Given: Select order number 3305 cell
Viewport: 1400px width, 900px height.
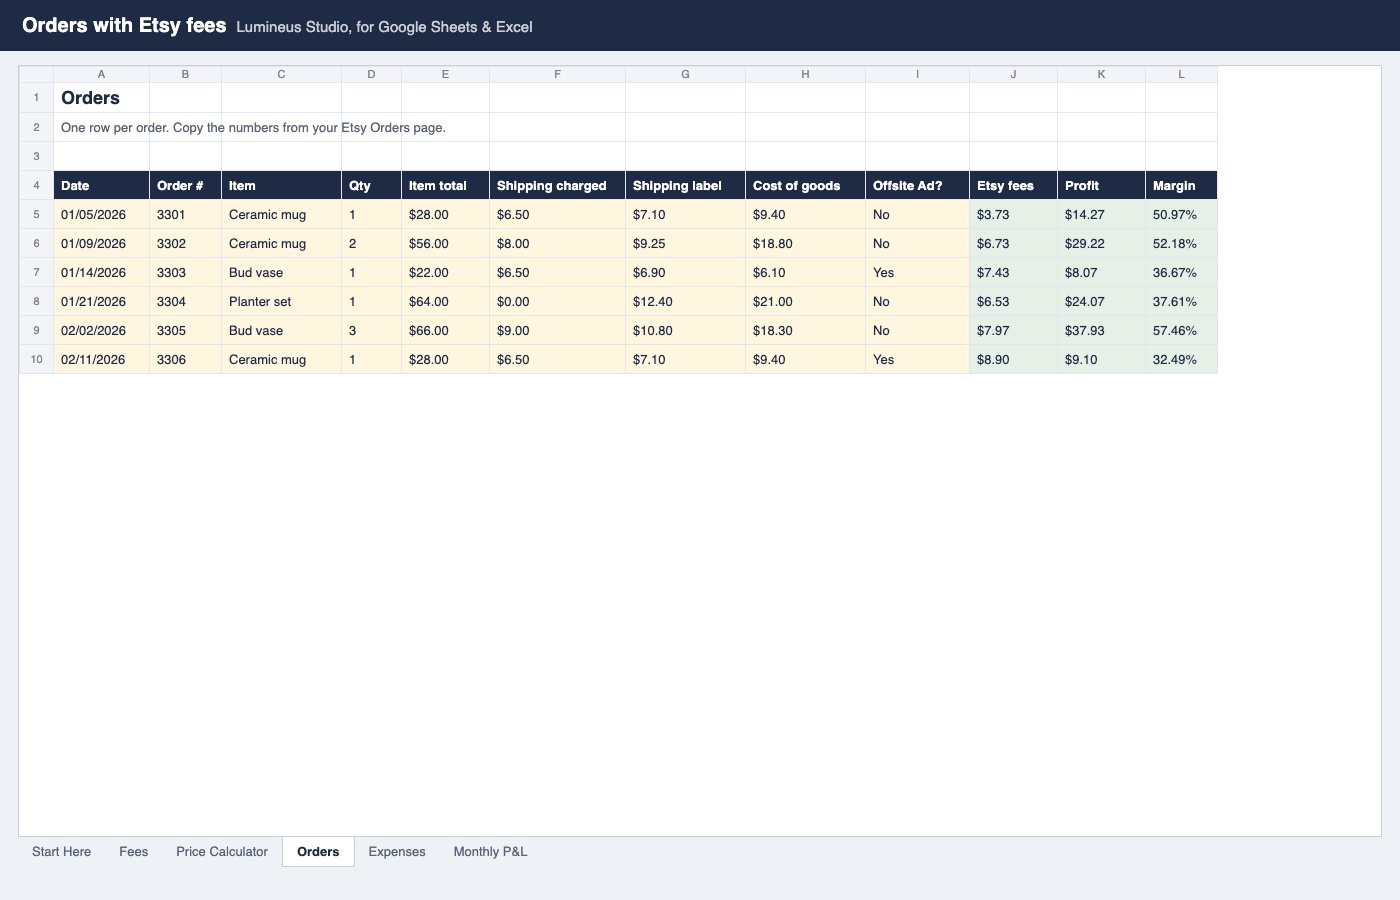Looking at the screenshot, I should pos(185,331).
